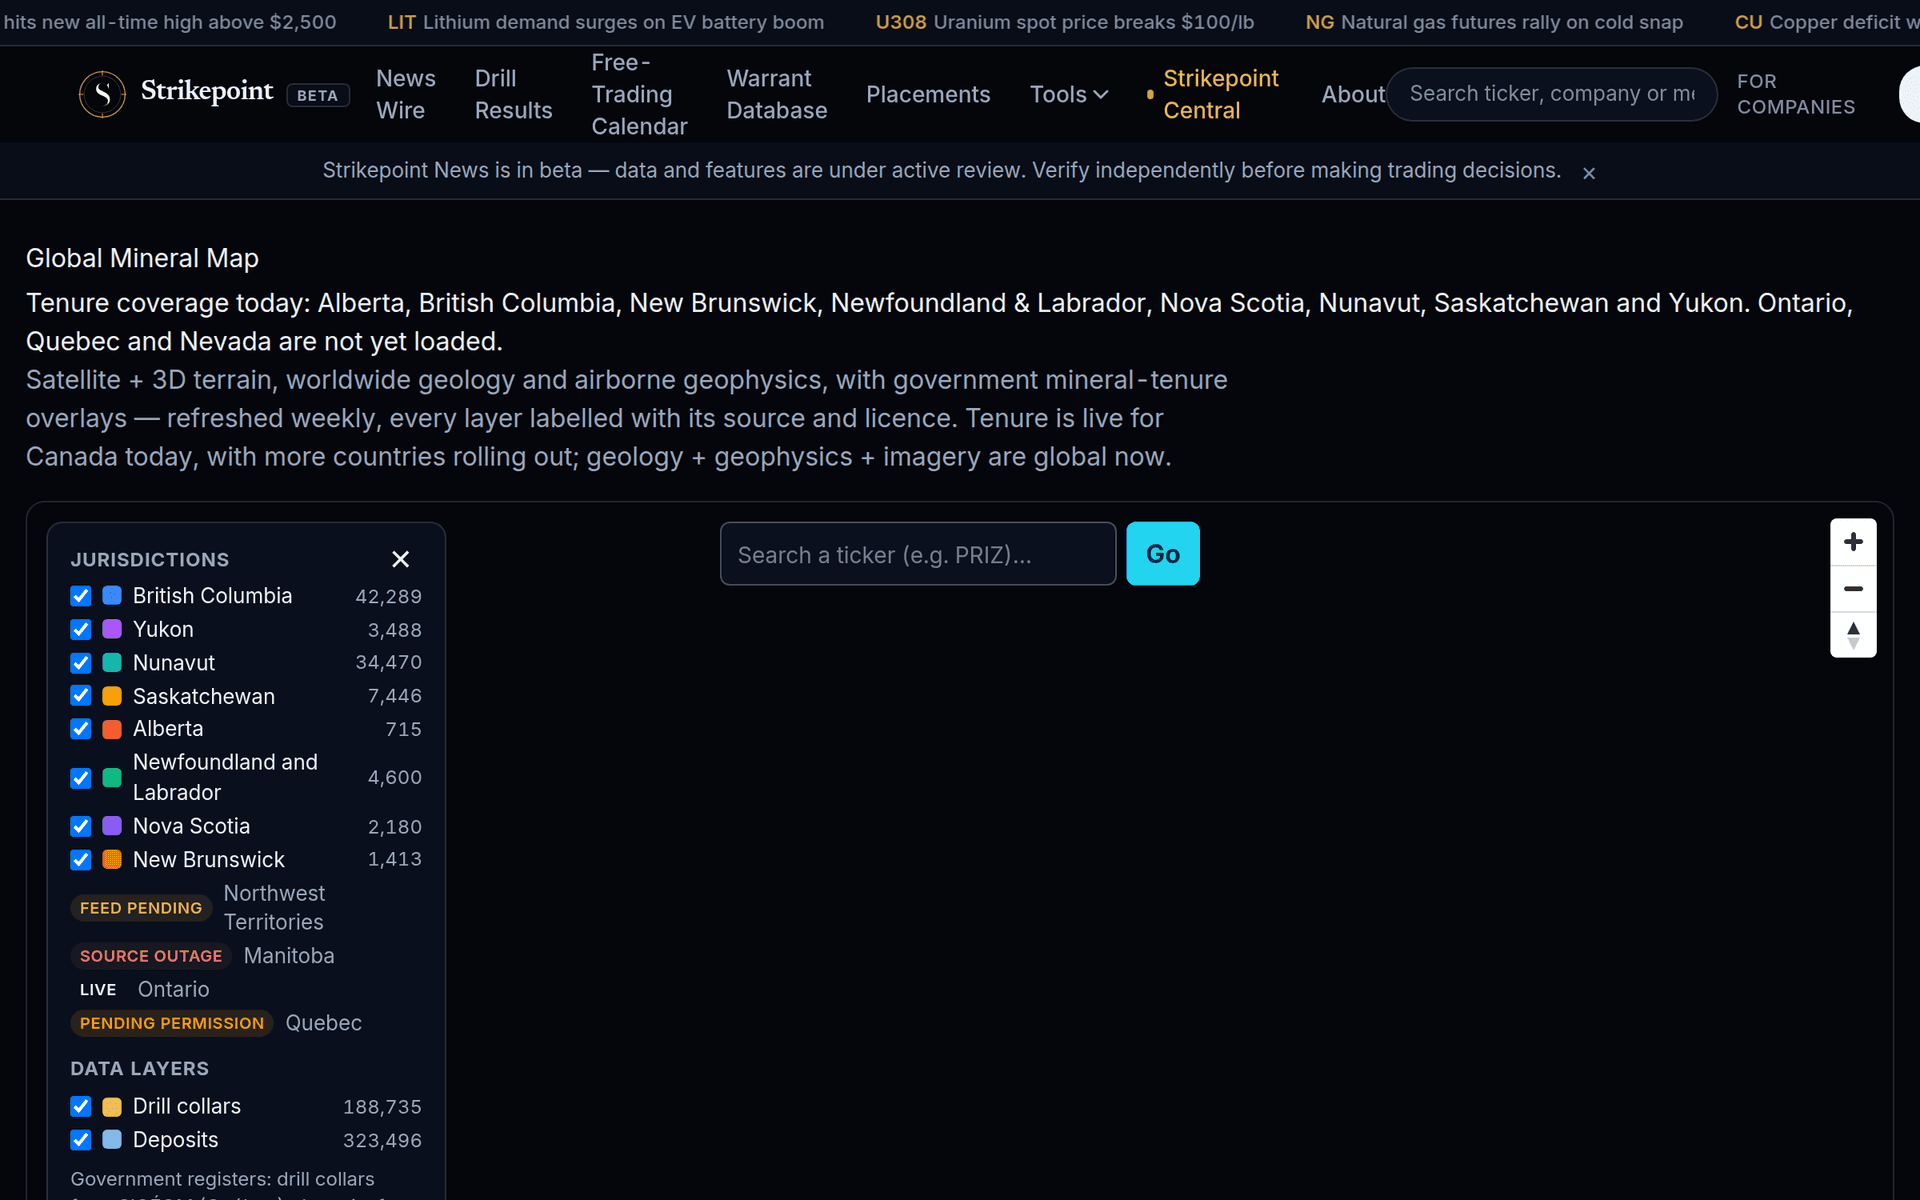Click the For Companies link
Viewport: 1920px width, 1200px height.
(x=1796, y=94)
